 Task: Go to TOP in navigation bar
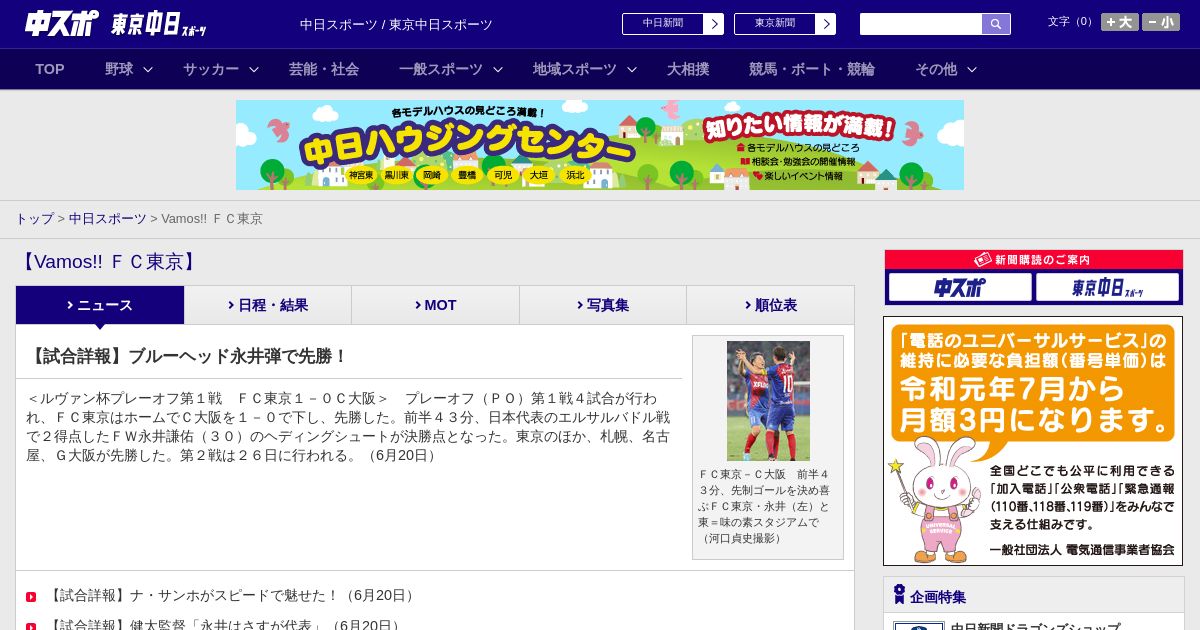[x=50, y=69]
